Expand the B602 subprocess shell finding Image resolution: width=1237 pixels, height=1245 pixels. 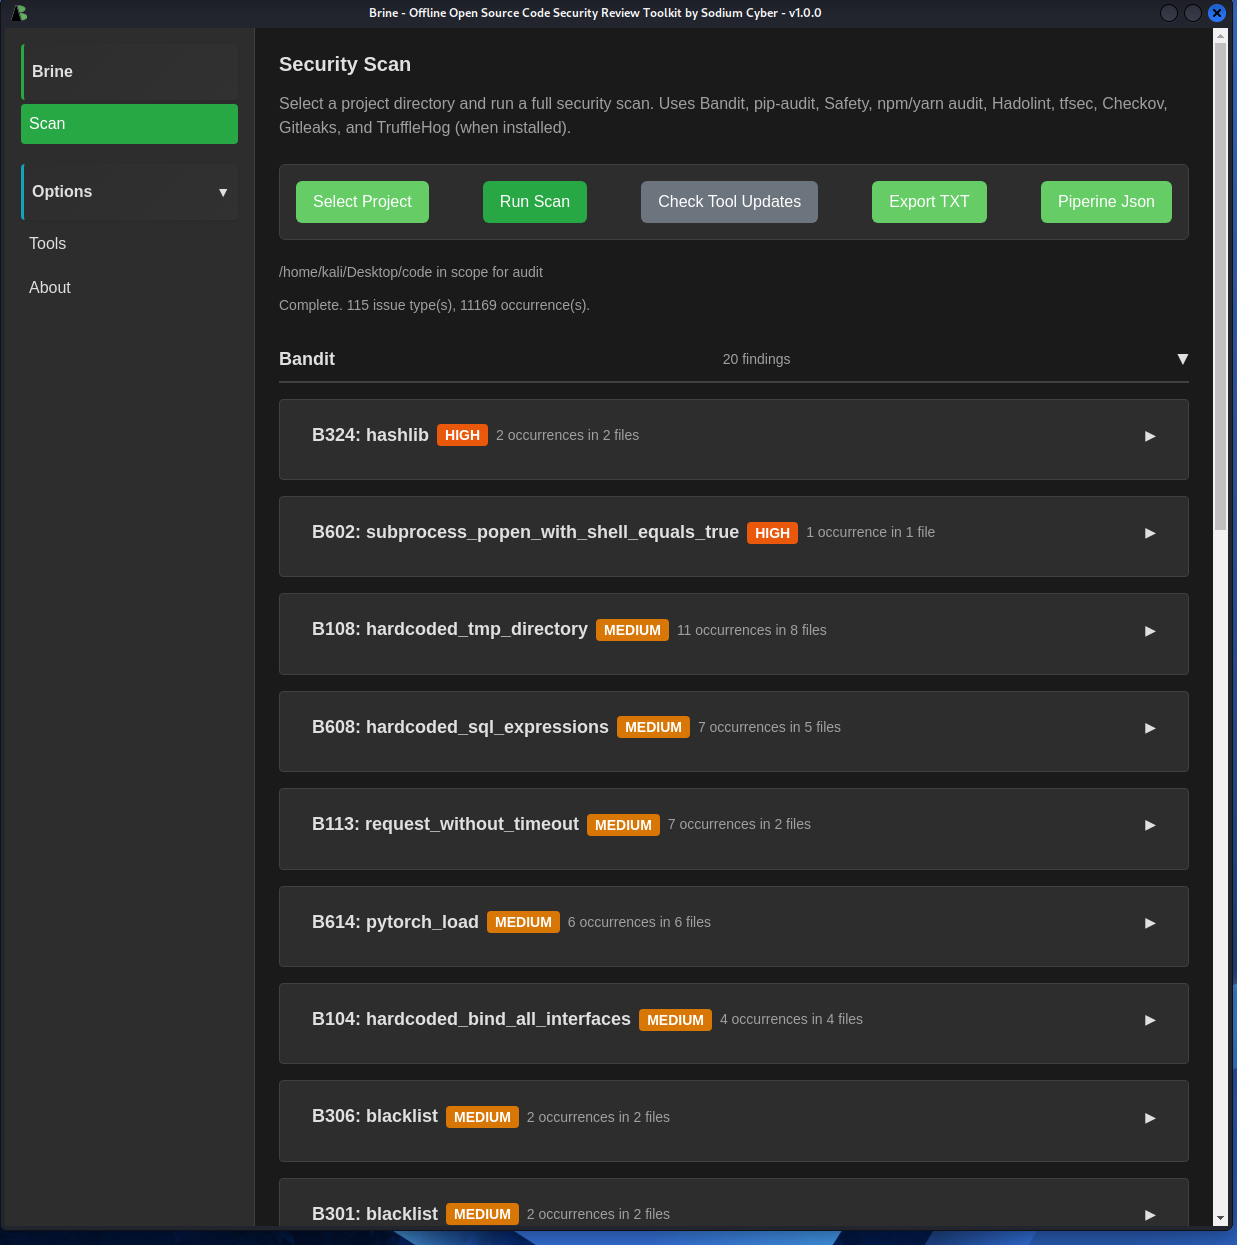tap(1149, 533)
